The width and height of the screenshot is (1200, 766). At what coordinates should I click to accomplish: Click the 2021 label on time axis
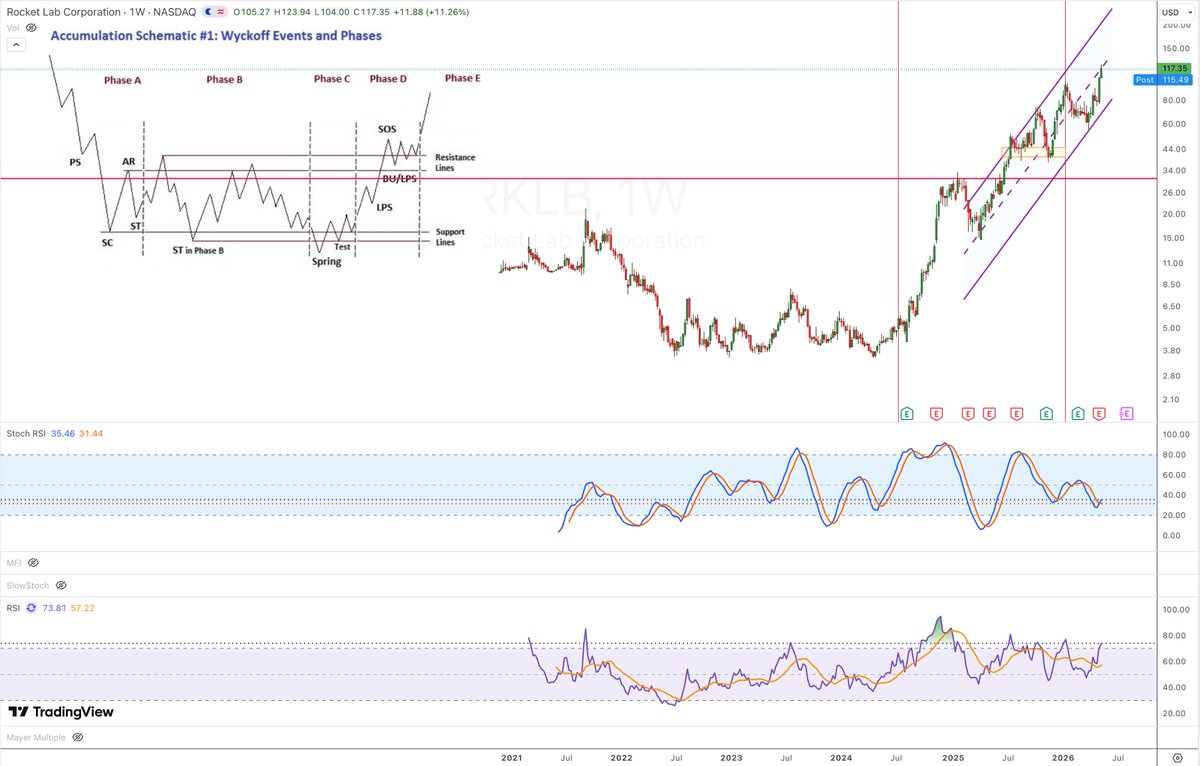pos(512,756)
